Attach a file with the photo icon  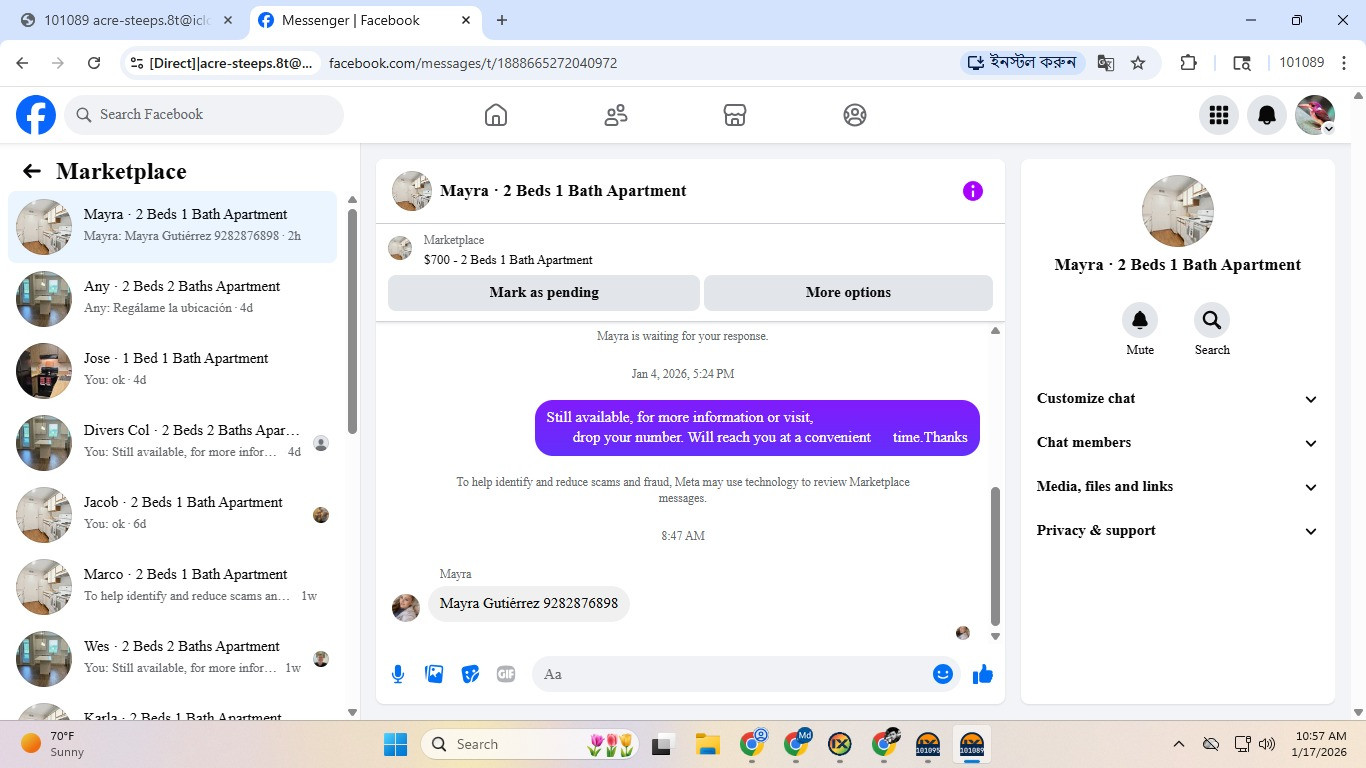click(x=434, y=674)
